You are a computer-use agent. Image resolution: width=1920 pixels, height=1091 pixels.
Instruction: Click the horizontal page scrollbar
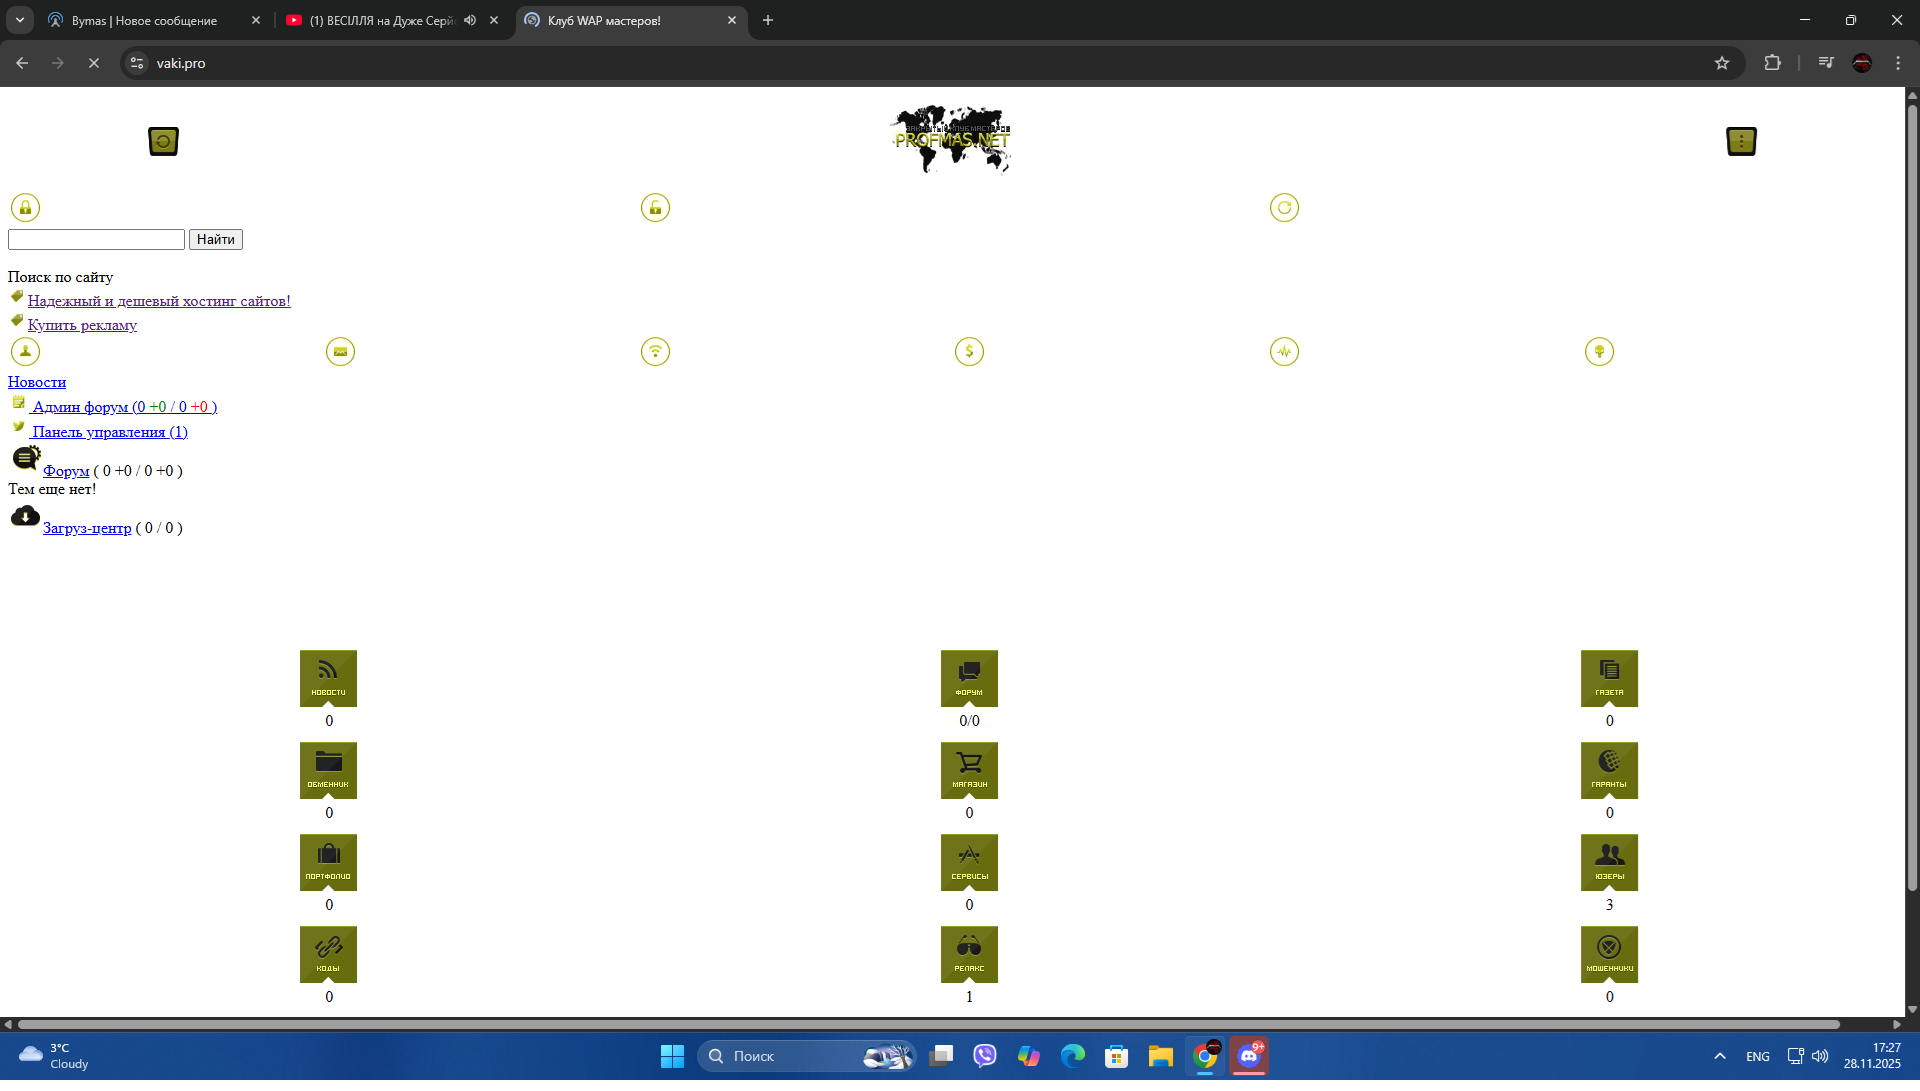tap(928, 1024)
